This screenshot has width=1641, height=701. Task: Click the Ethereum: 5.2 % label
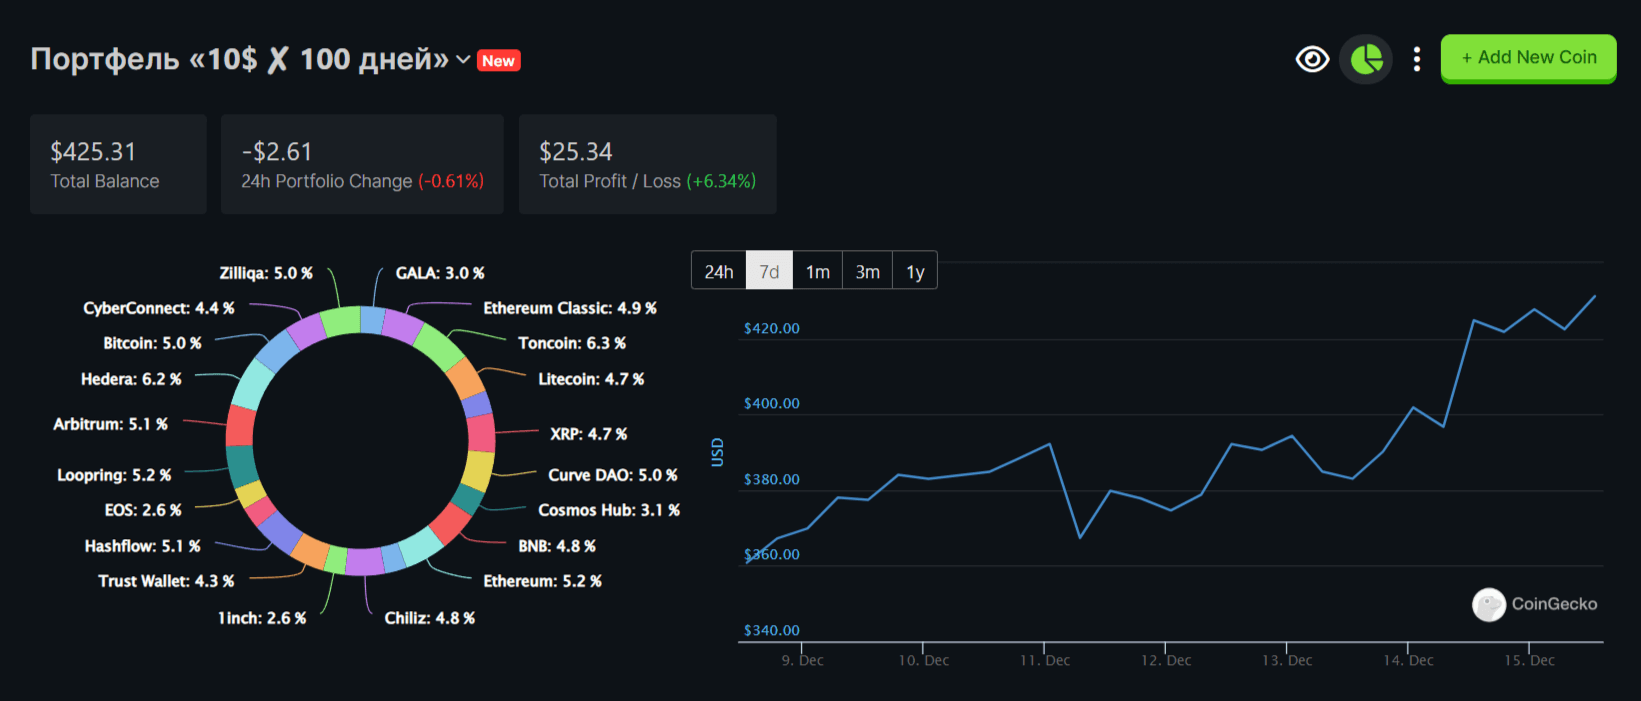543,581
